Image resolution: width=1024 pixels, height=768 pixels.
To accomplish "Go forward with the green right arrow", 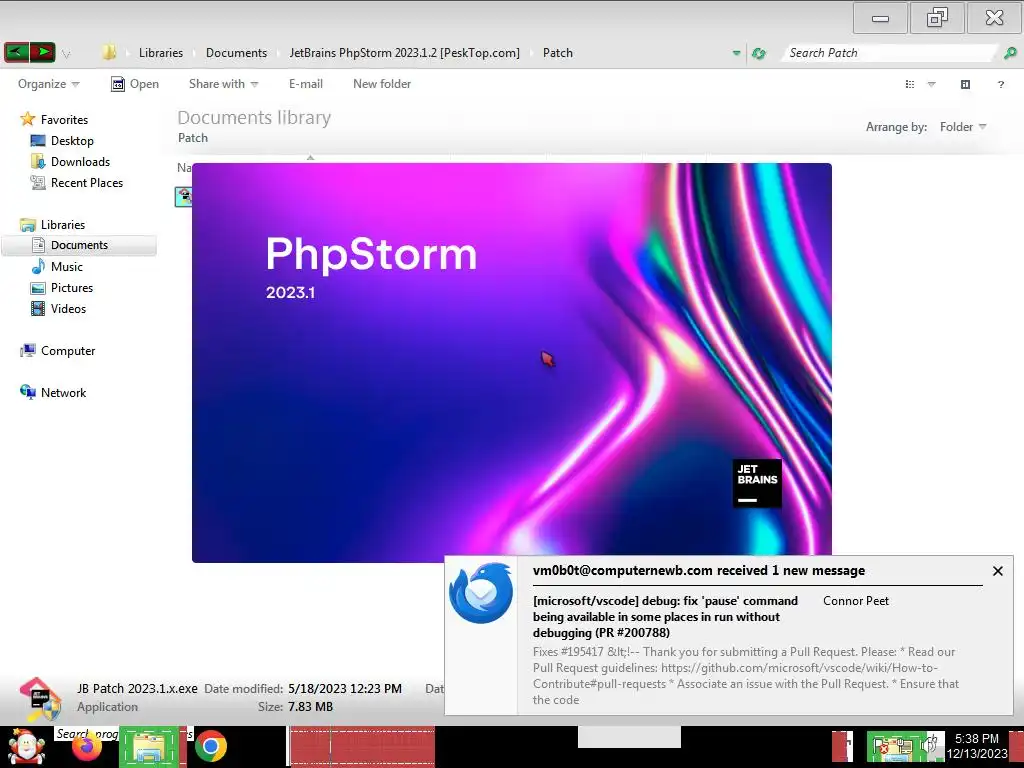I will click(42, 52).
